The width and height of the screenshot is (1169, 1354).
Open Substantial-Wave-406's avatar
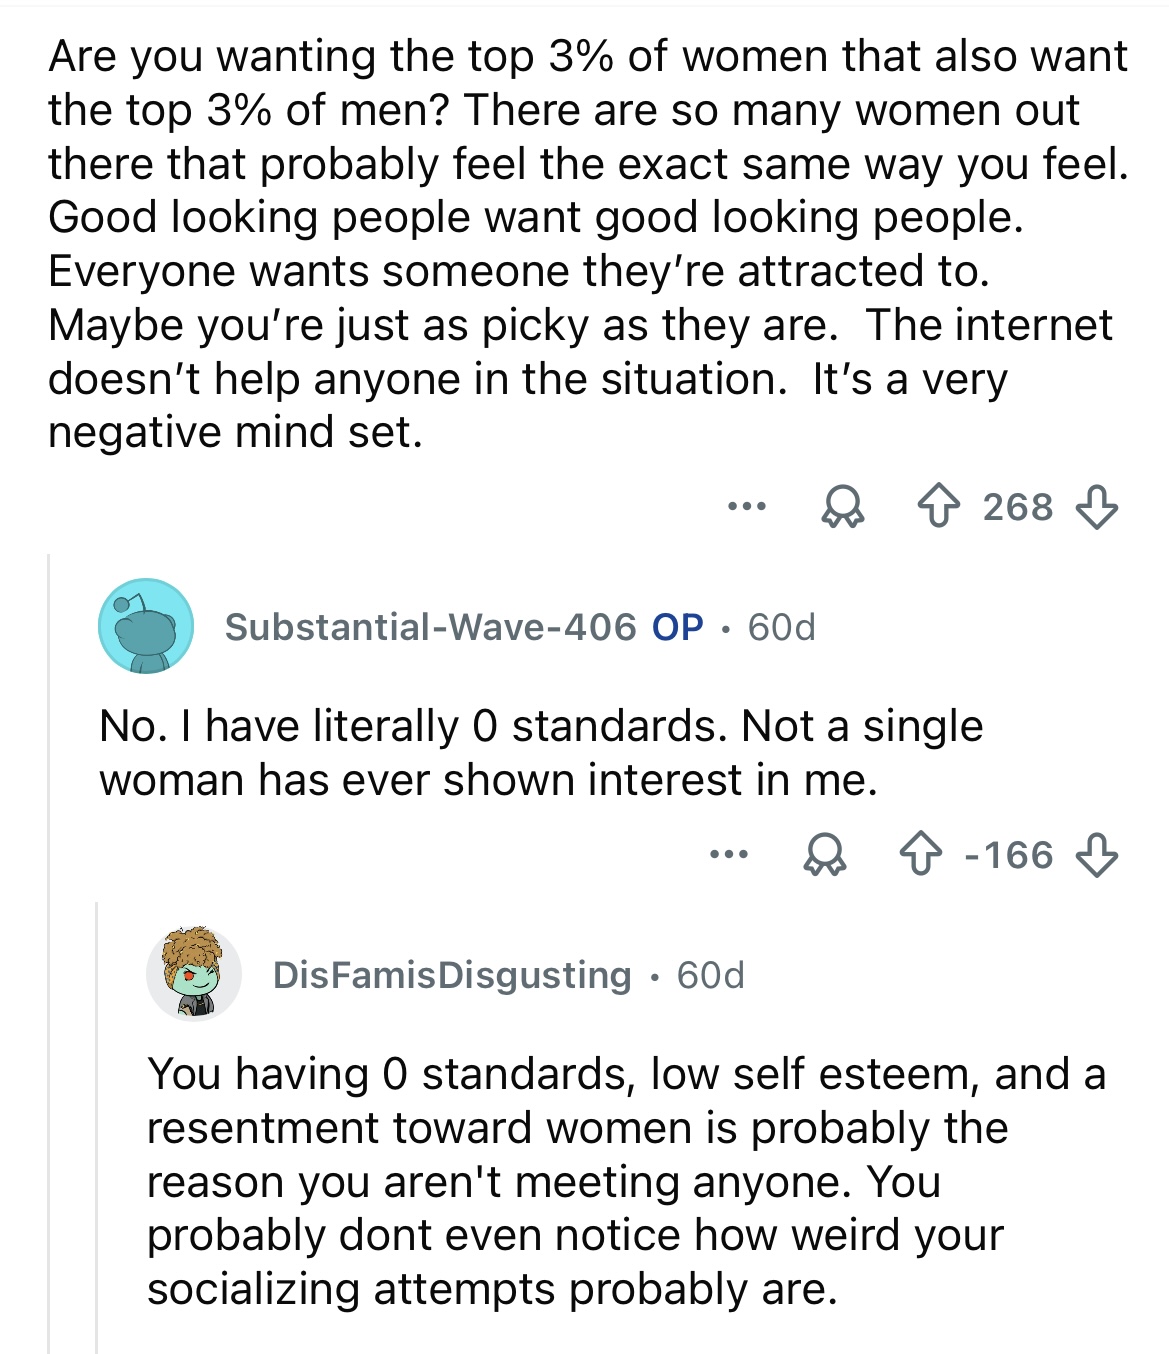pyautogui.click(x=146, y=626)
